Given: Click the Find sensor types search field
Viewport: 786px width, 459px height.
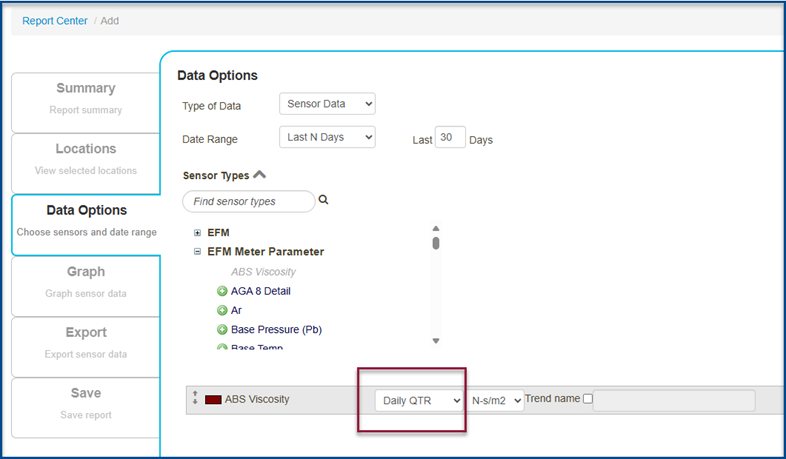Looking at the screenshot, I should [x=248, y=201].
